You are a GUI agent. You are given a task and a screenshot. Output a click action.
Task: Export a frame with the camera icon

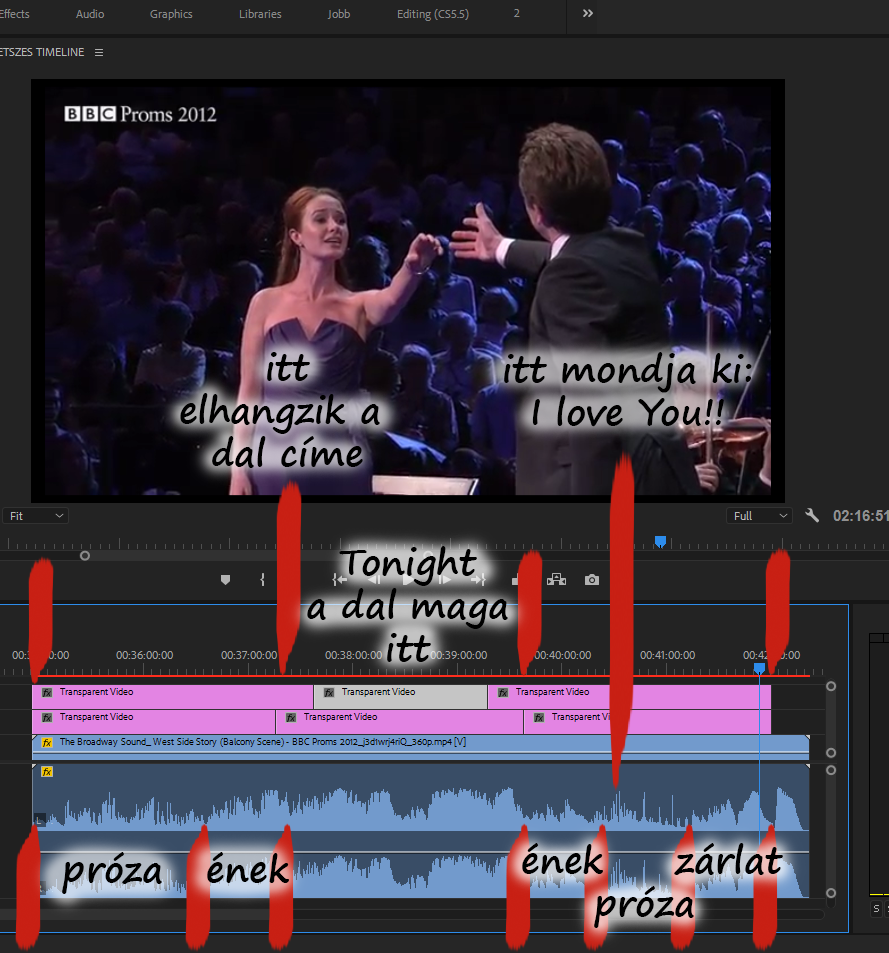591,580
